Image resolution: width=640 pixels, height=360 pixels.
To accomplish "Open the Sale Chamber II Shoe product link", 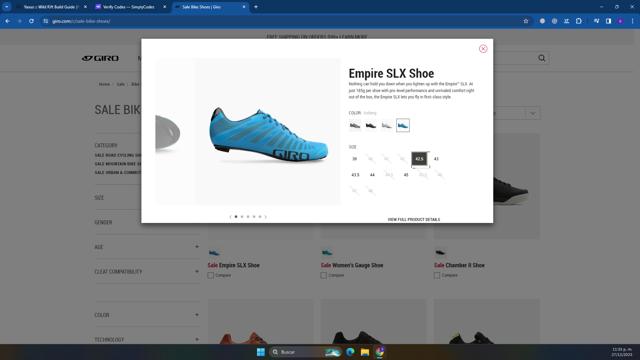I will [x=459, y=265].
